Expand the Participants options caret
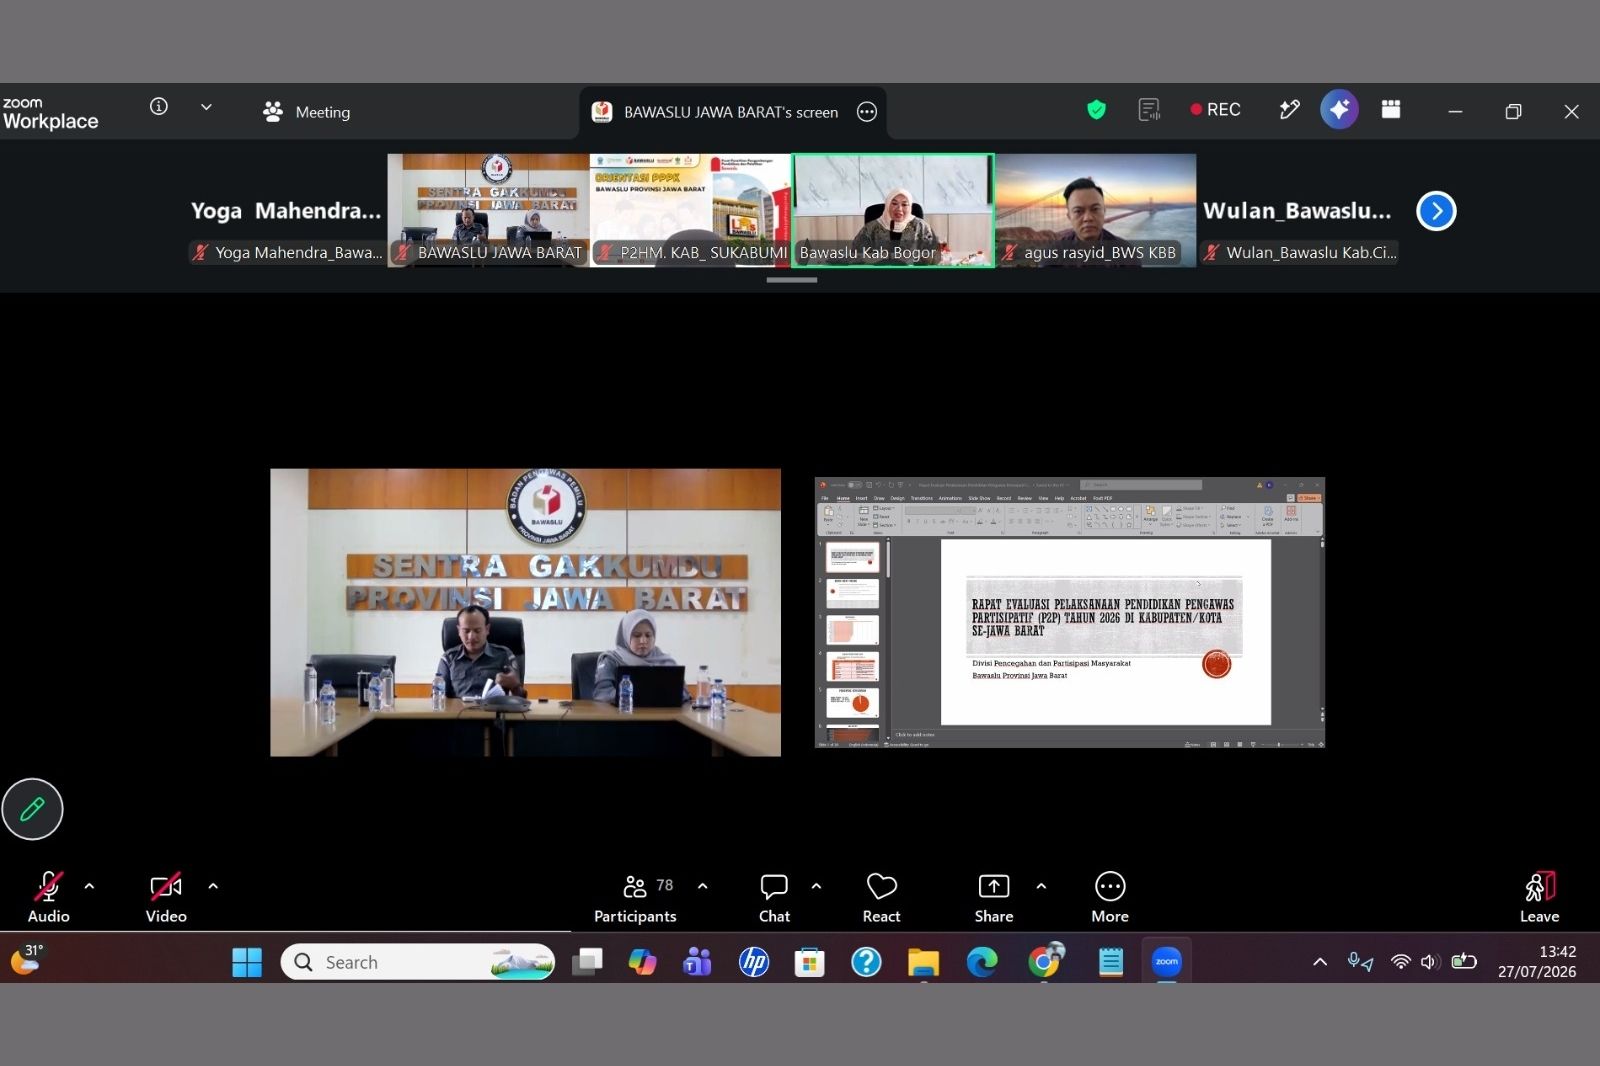 point(703,886)
